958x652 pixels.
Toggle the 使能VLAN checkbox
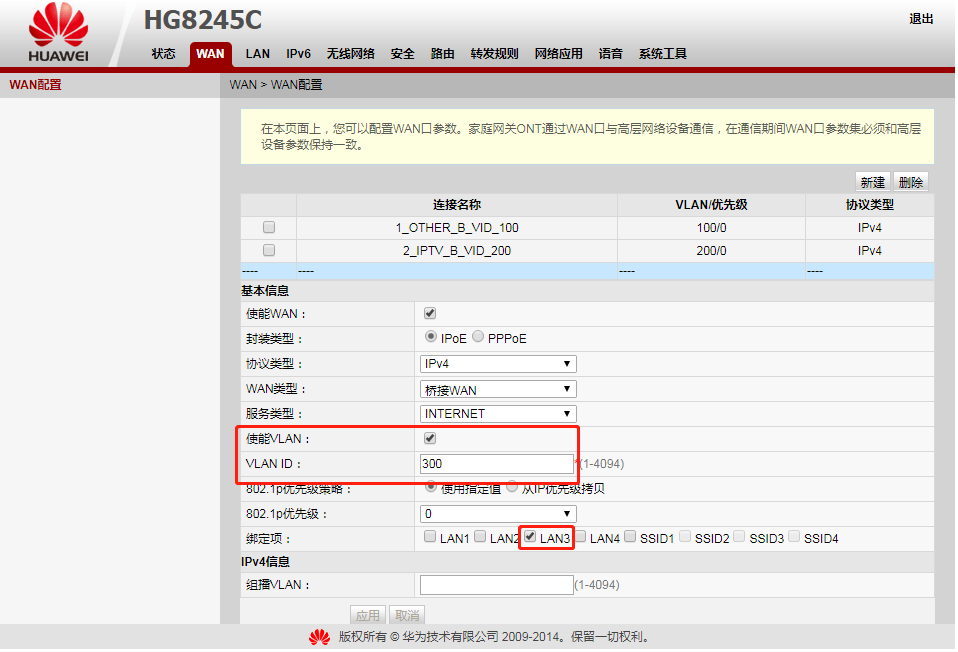[x=430, y=438]
